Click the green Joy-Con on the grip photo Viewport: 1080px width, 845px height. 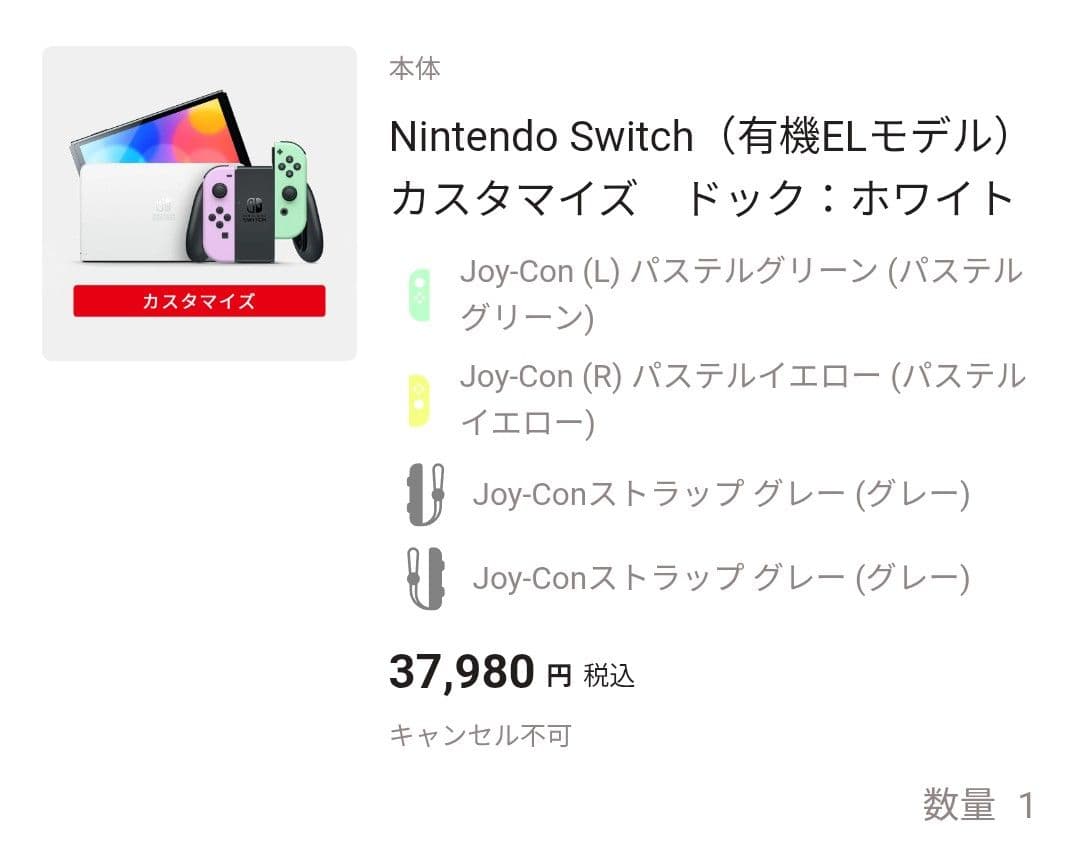(x=288, y=178)
